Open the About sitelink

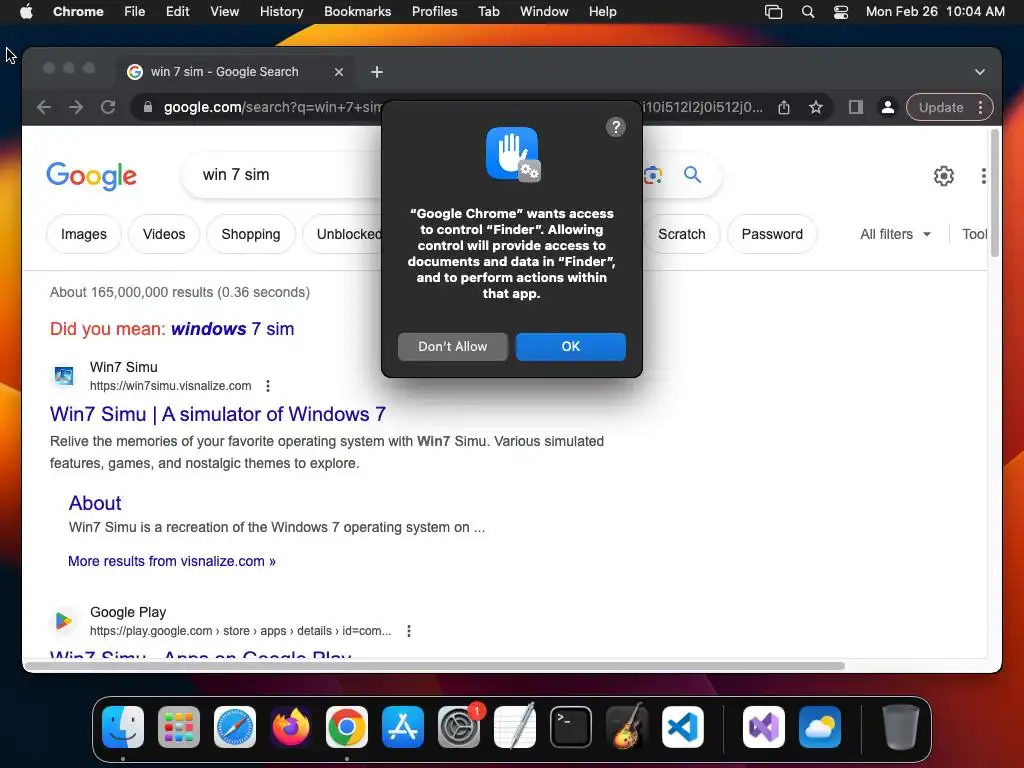[95, 503]
